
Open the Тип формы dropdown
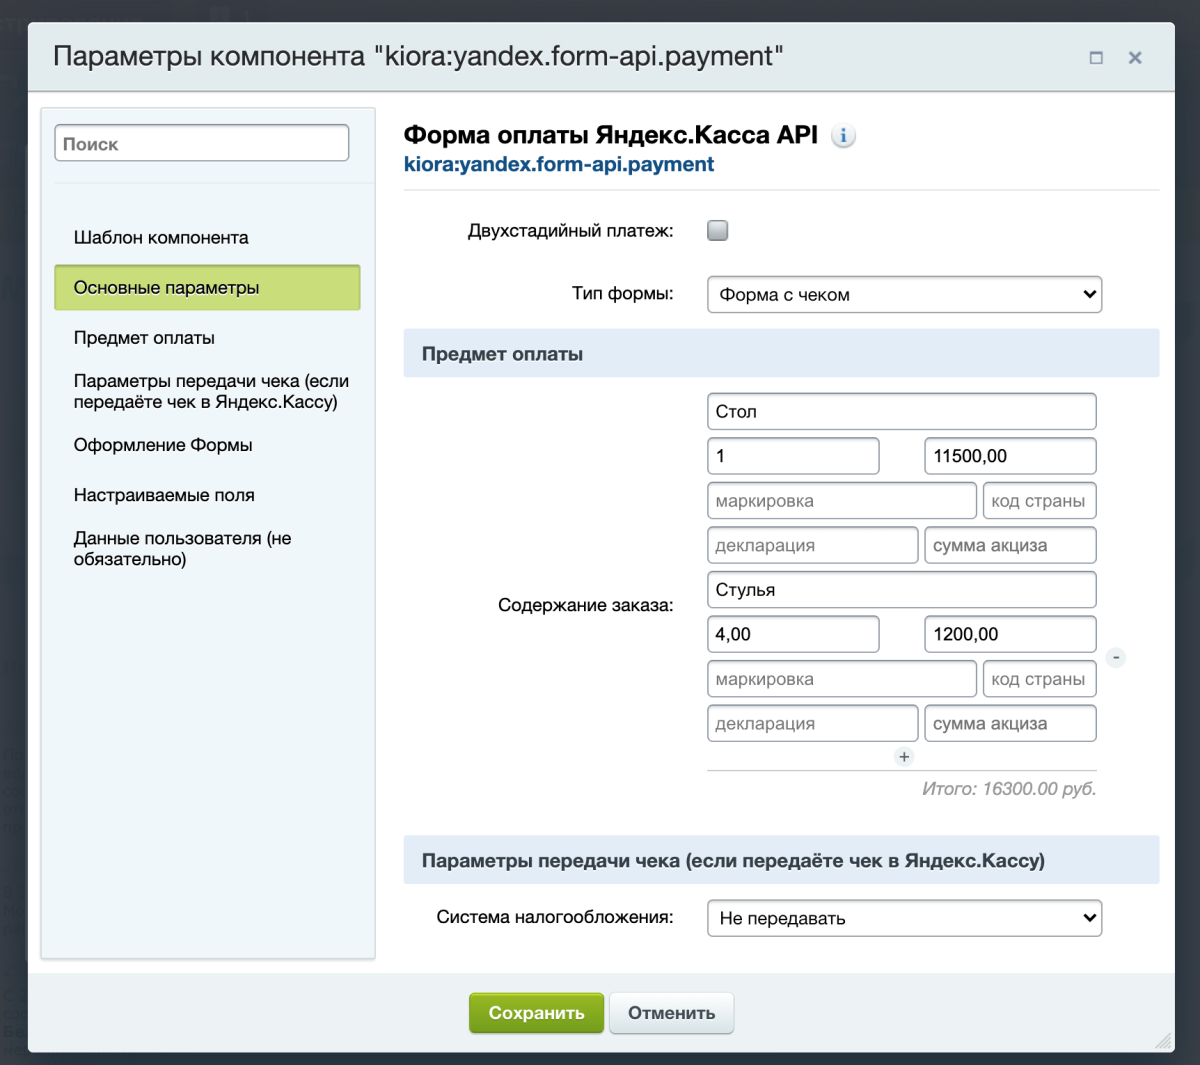pyautogui.click(x=904, y=295)
